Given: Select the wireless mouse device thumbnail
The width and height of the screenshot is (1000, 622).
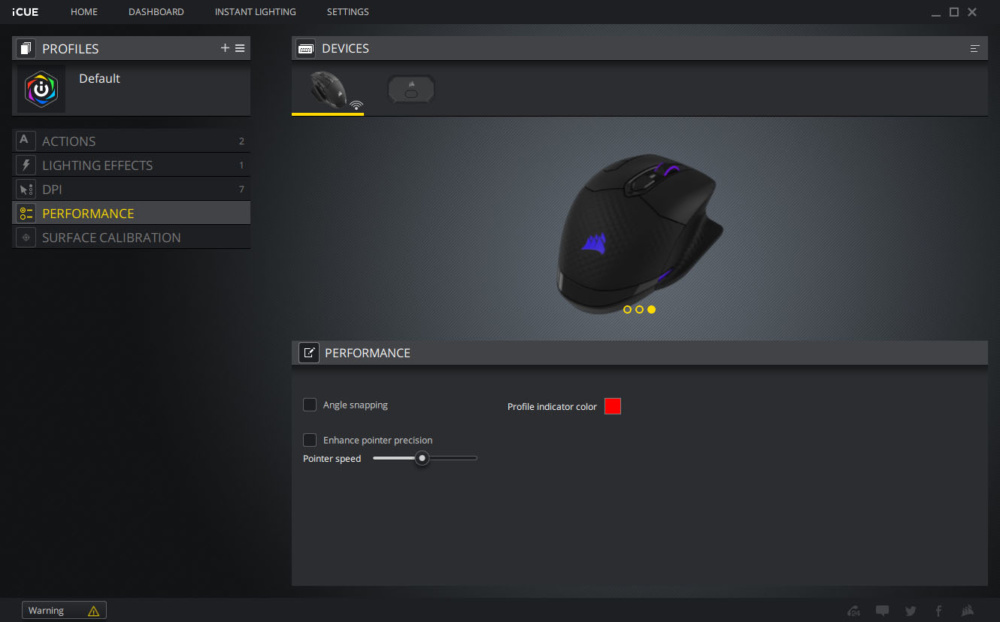Looking at the screenshot, I should click(x=328, y=90).
